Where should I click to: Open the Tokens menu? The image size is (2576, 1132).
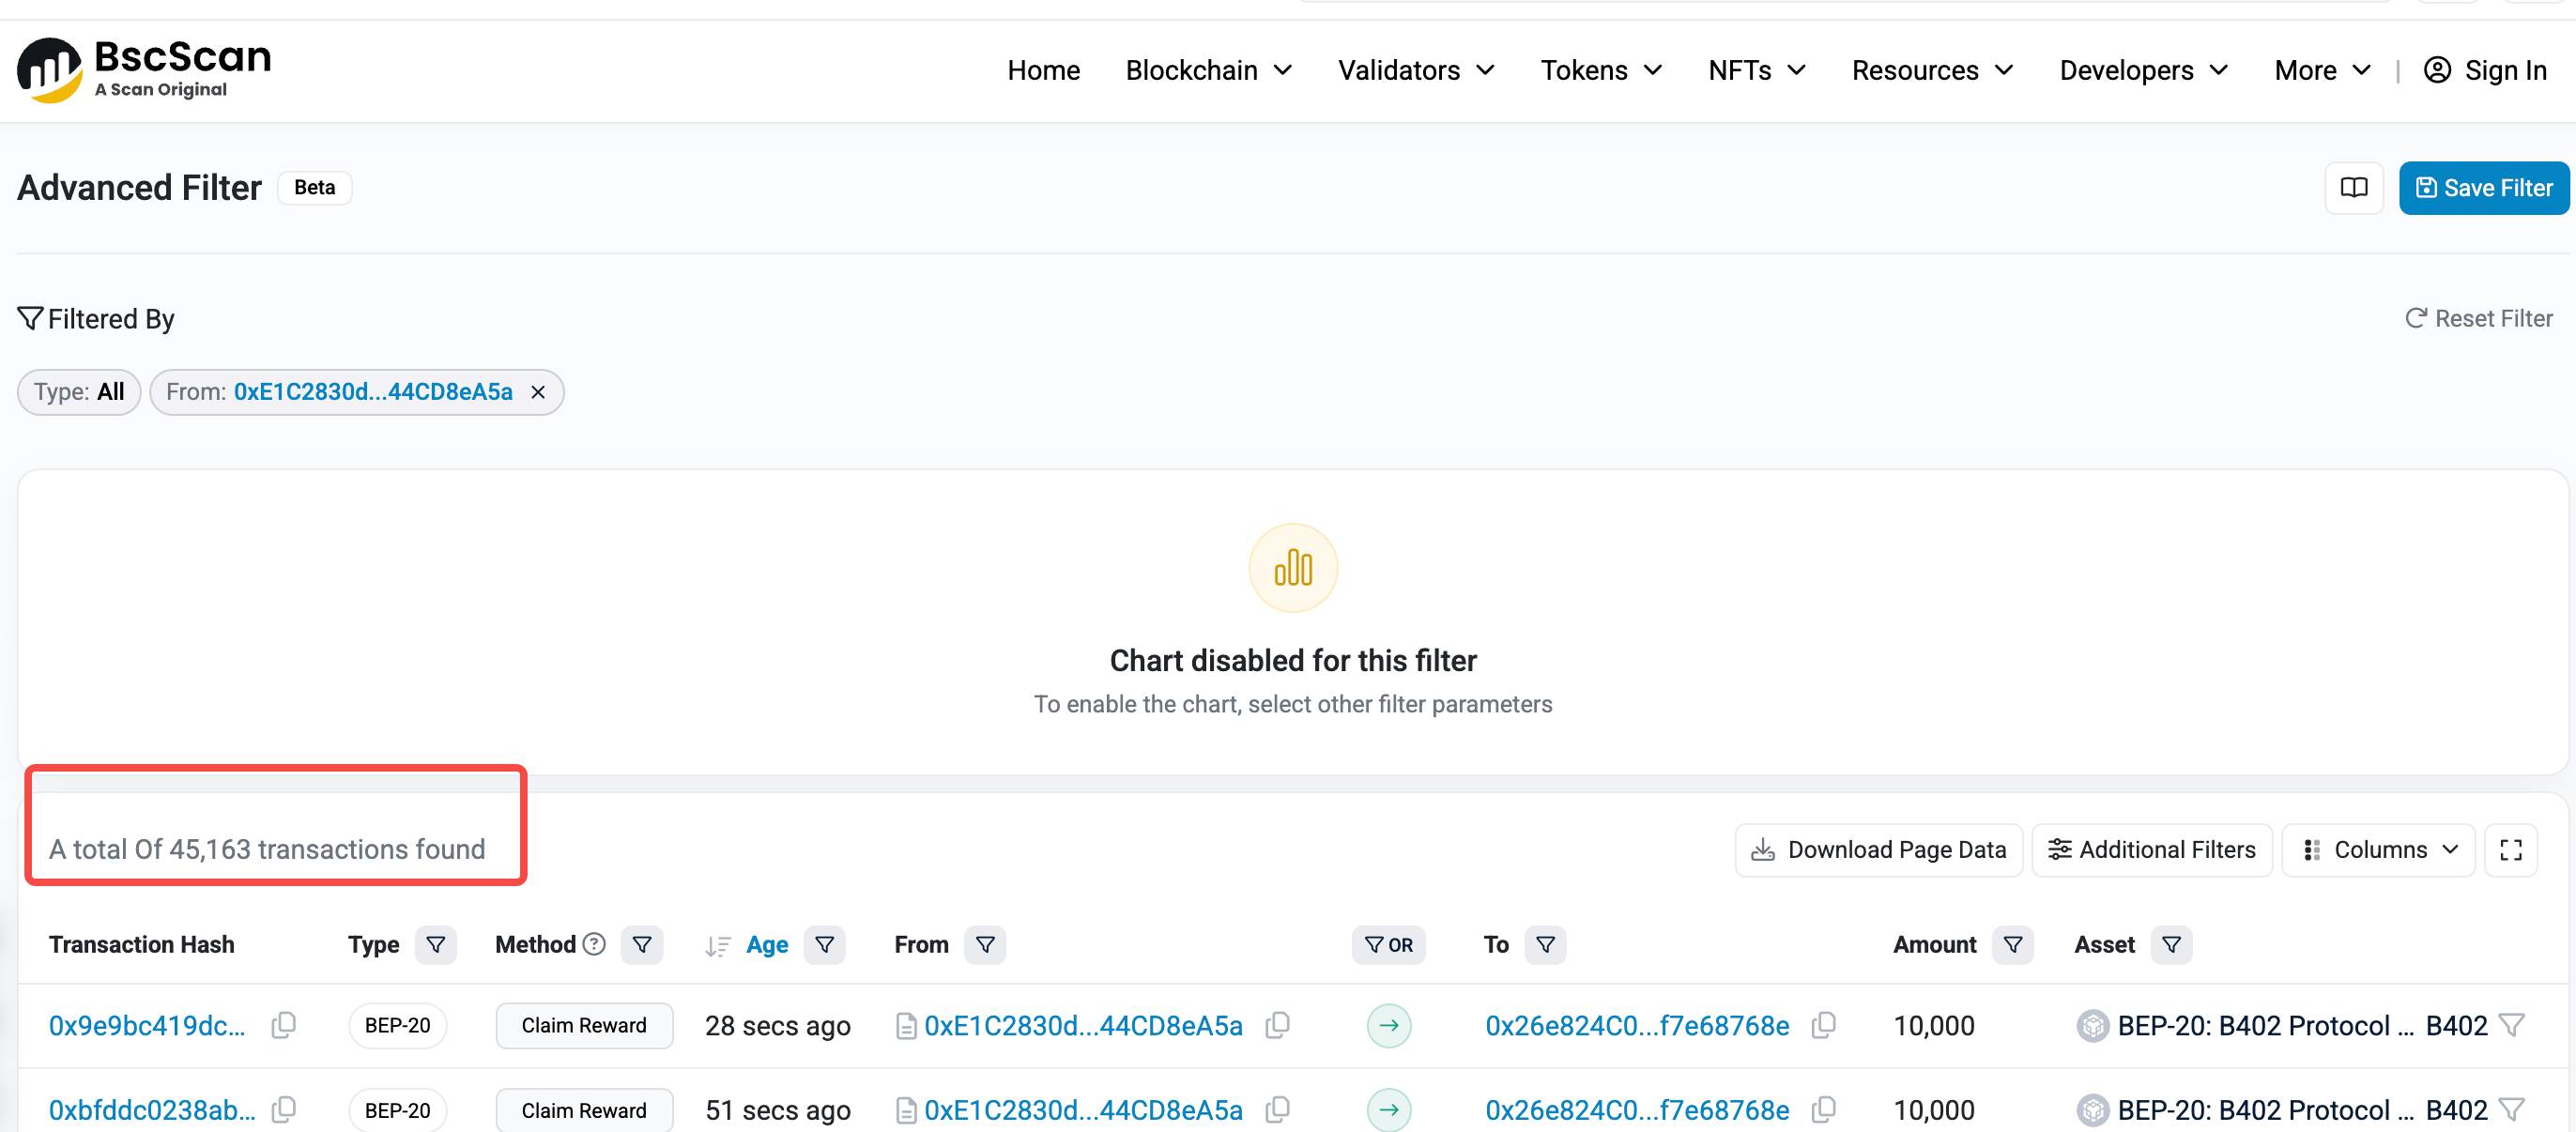click(1600, 70)
